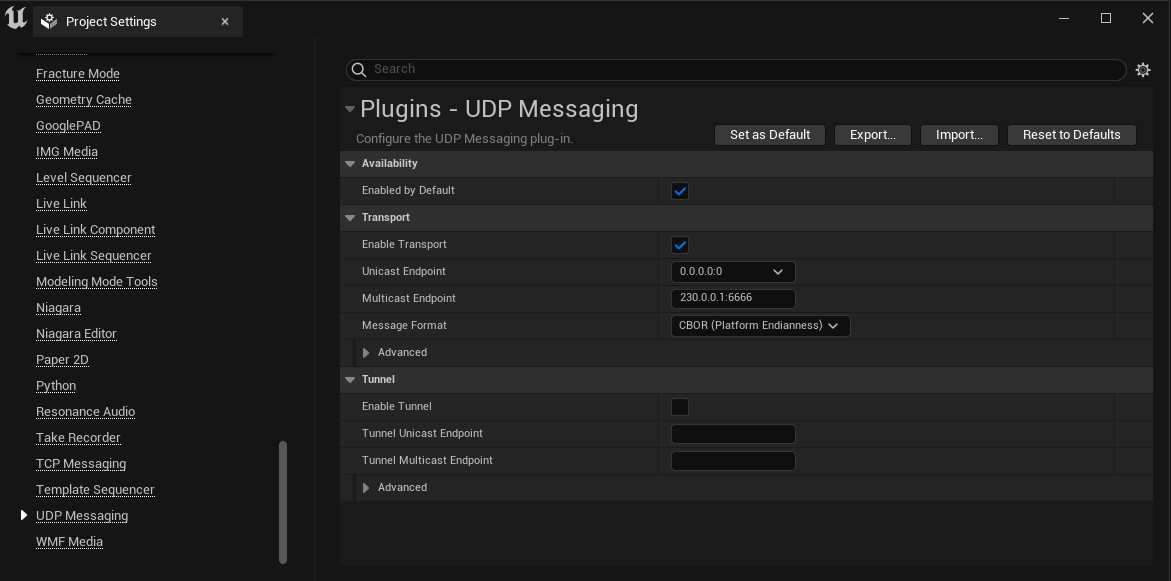Open Python settings
The height and width of the screenshot is (581, 1171).
[x=56, y=386]
